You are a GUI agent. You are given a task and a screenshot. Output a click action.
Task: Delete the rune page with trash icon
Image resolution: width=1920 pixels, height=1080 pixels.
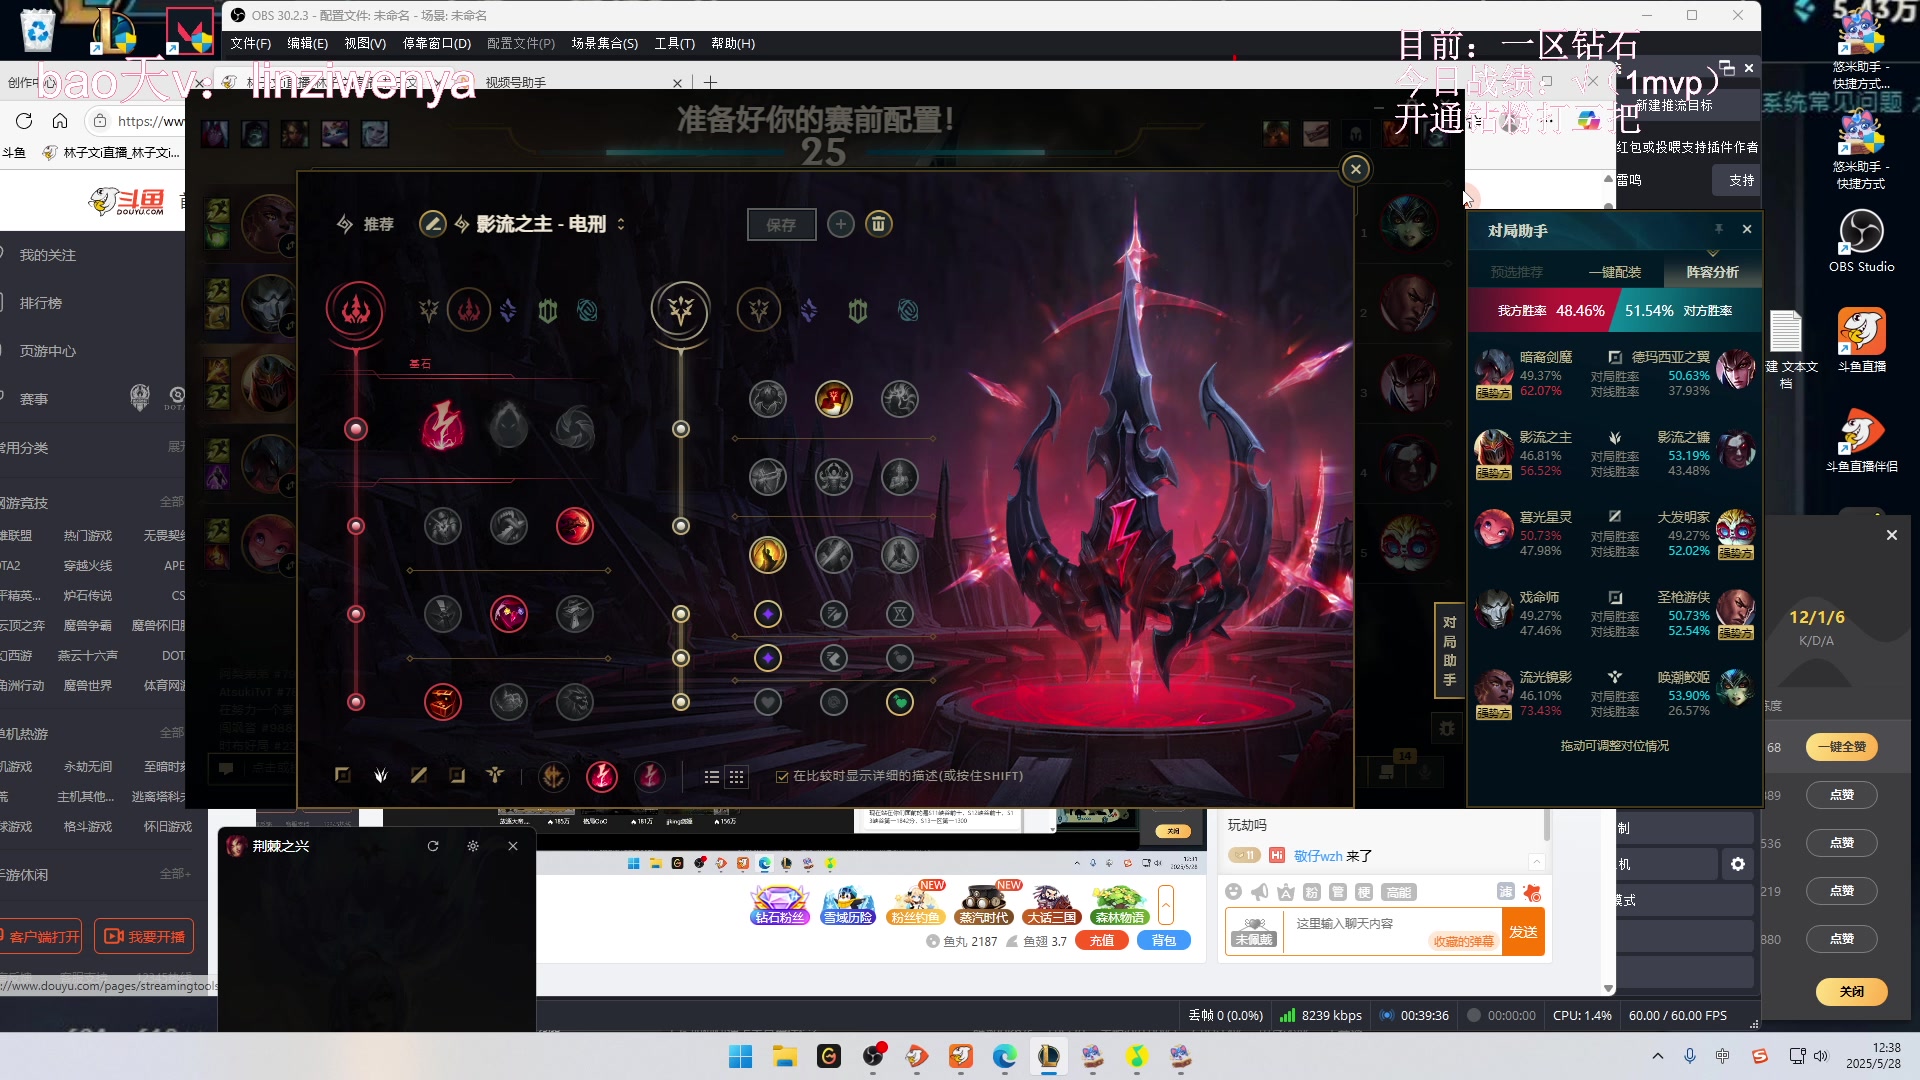[878, 224]
